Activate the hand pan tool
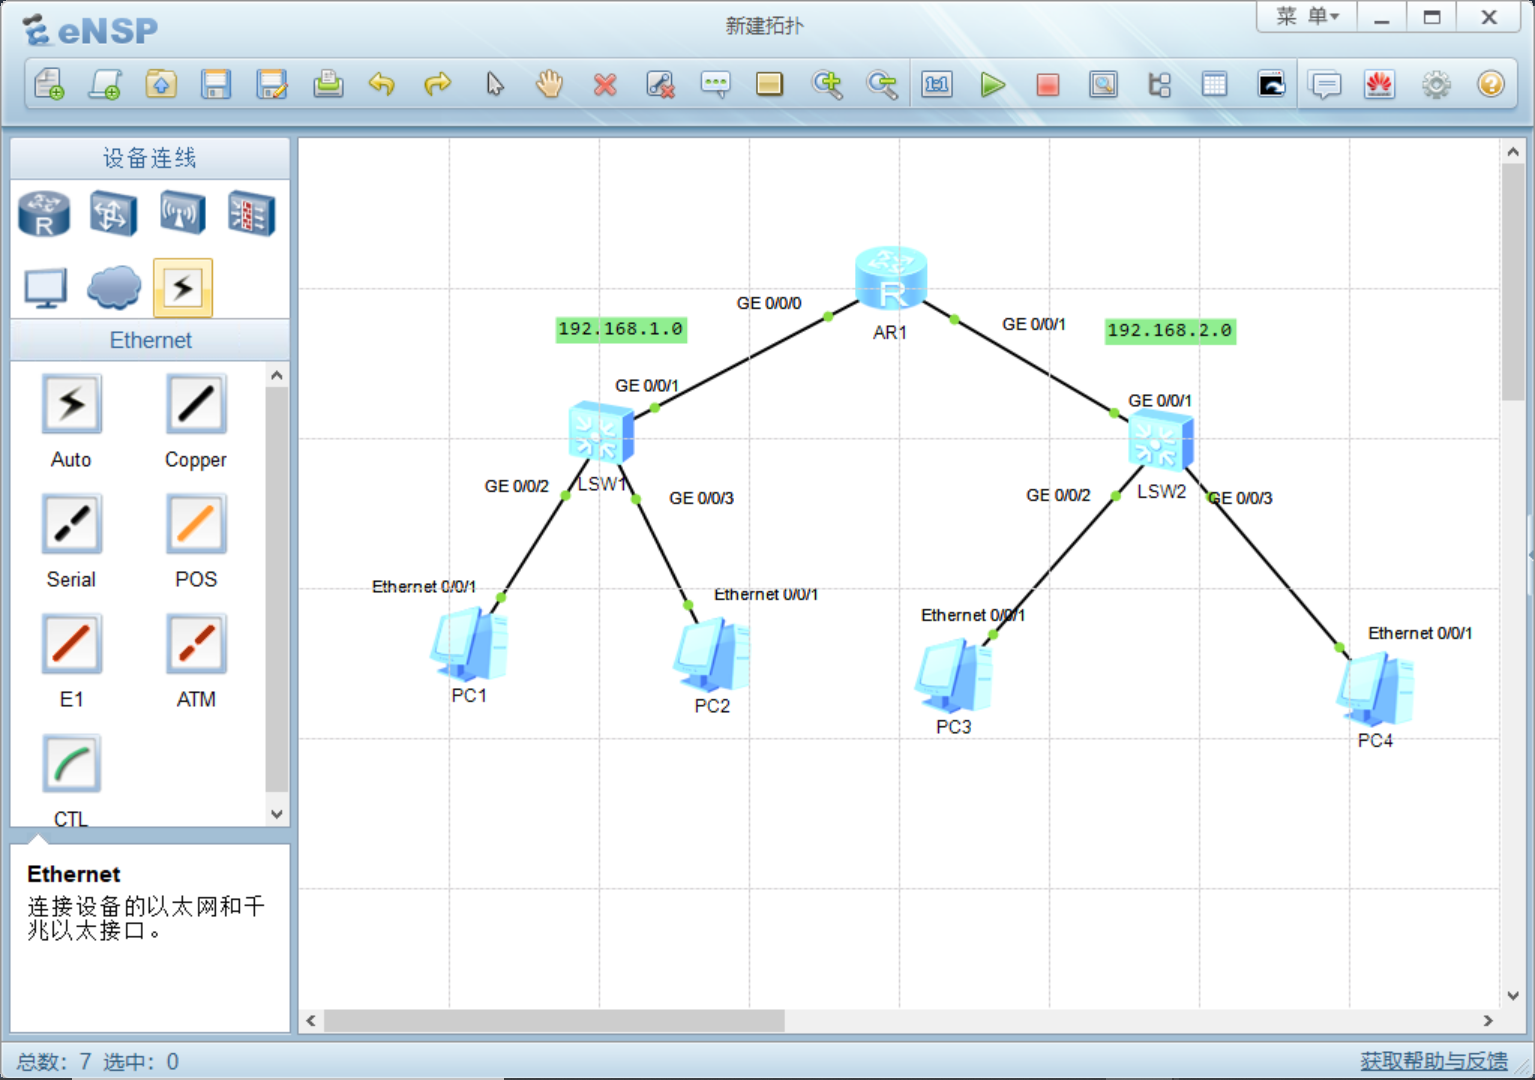 pyautogui.click(x=549, y=85)
